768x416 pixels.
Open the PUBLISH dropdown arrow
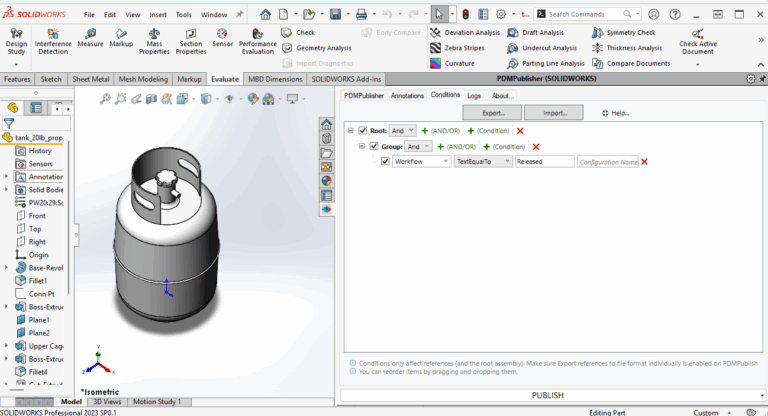762,395
